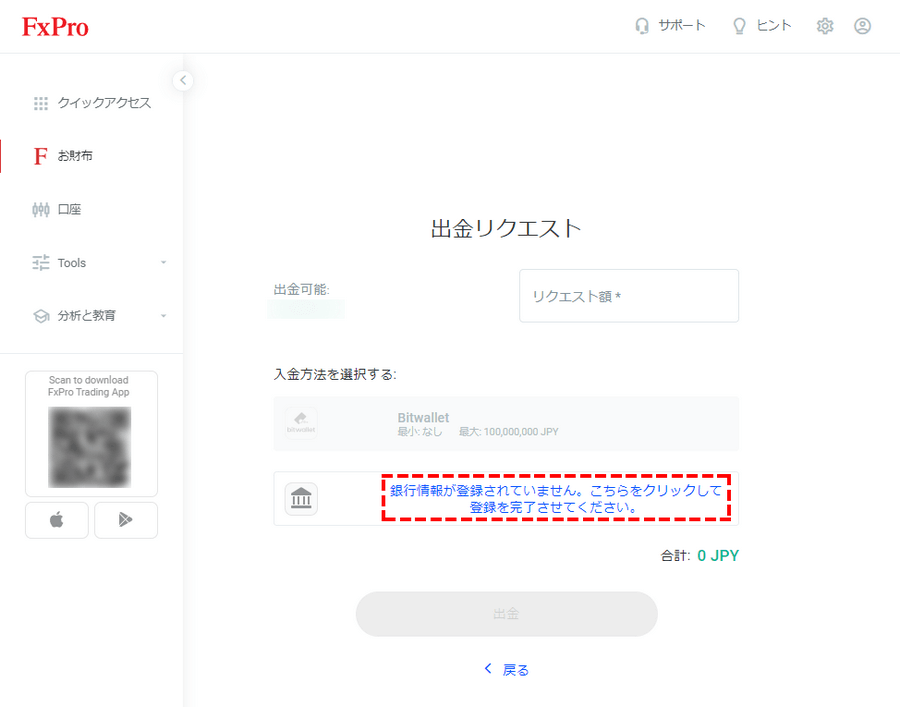
Task: Download app via Apple store button
Action: point(57,520)
